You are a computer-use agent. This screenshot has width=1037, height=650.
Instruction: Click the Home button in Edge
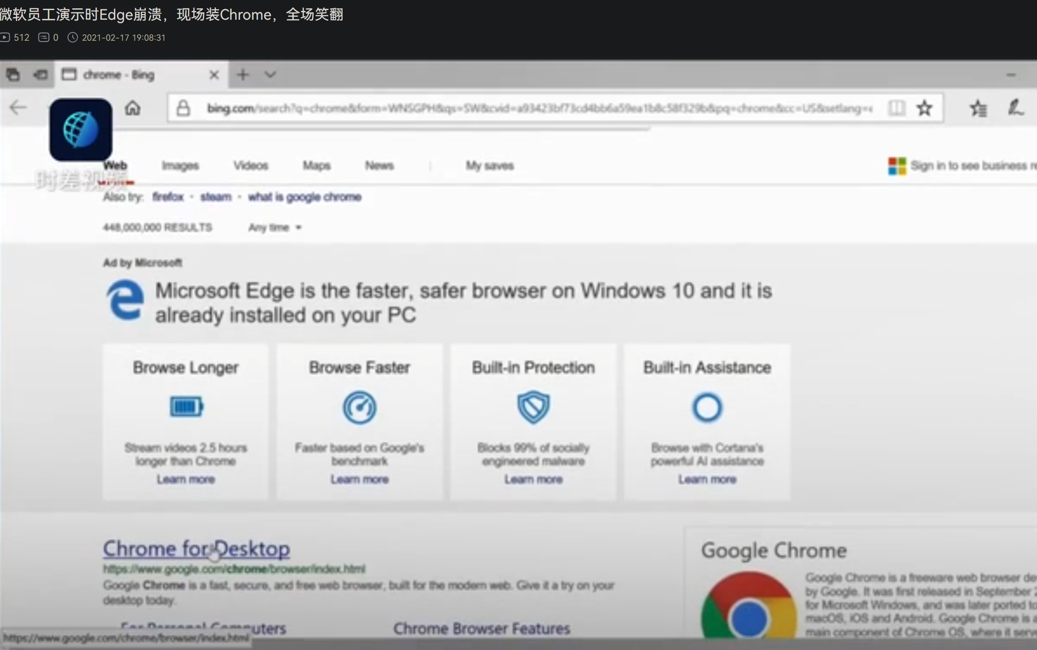[x=133, y=108]
